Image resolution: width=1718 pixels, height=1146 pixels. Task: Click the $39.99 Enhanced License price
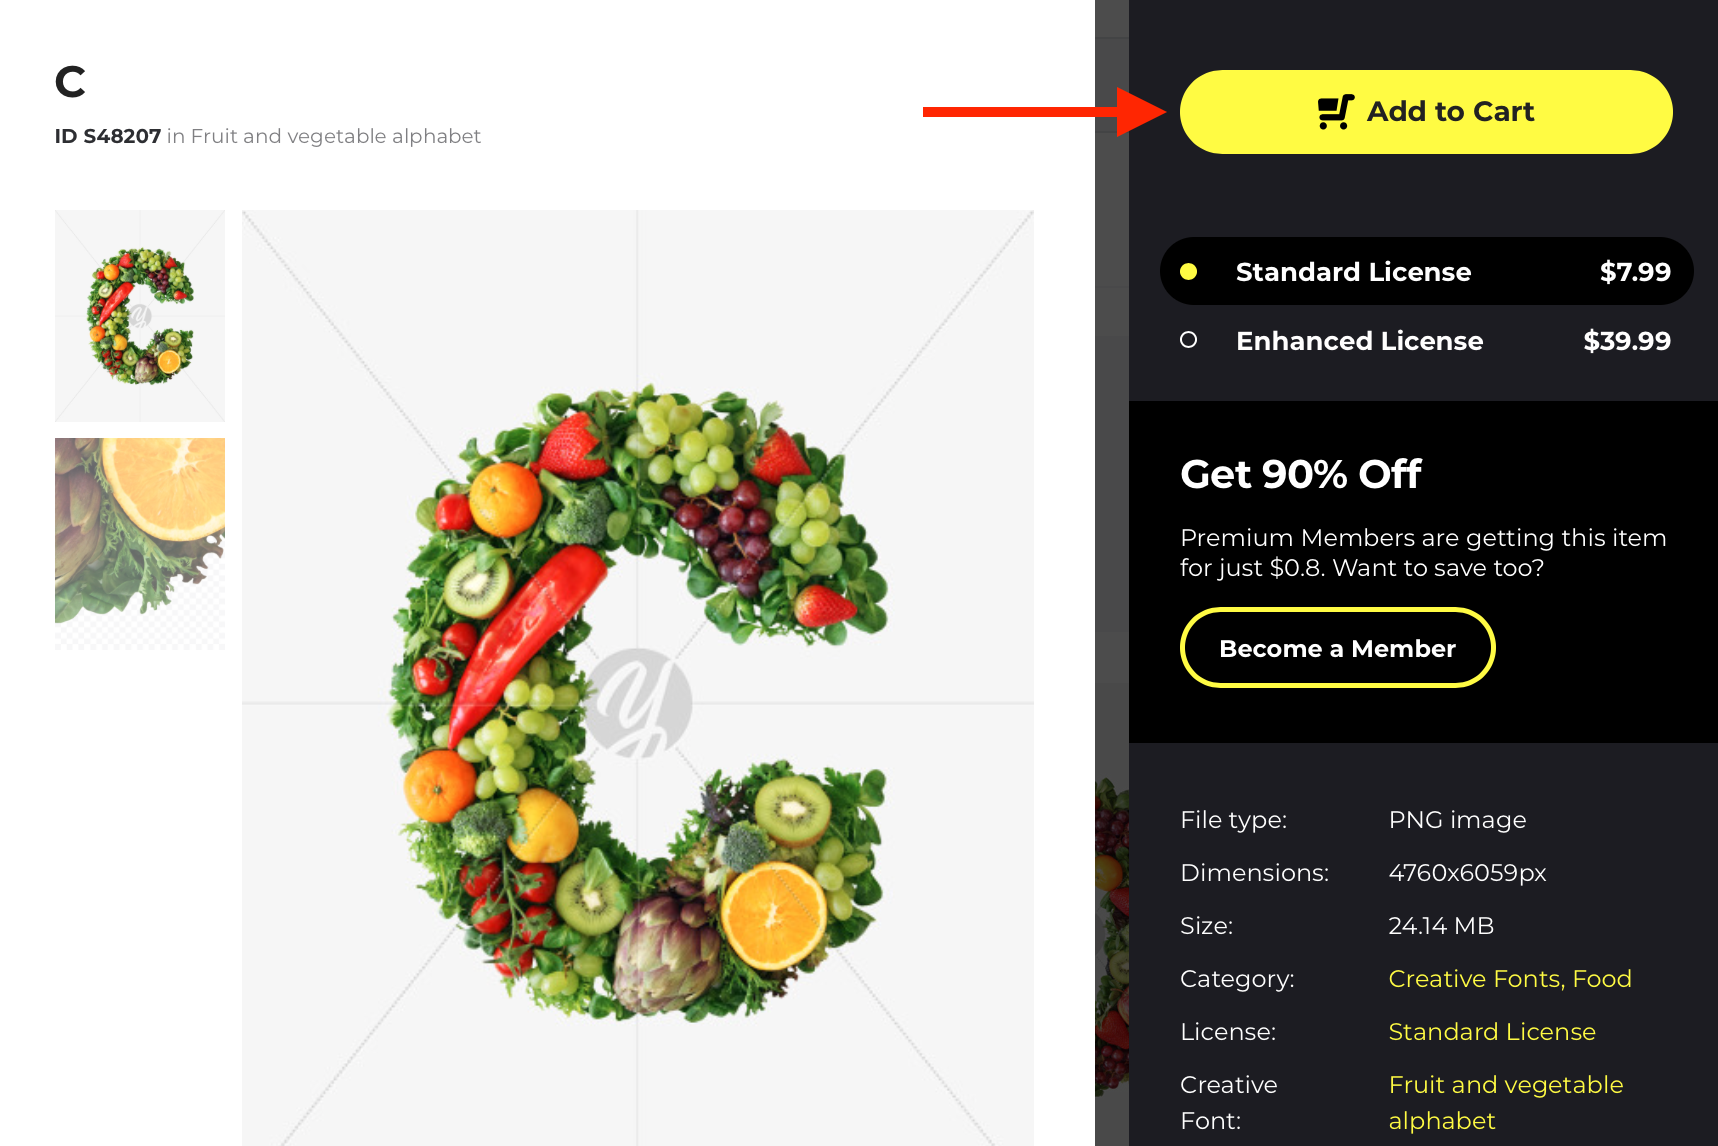click(1627, 341)
